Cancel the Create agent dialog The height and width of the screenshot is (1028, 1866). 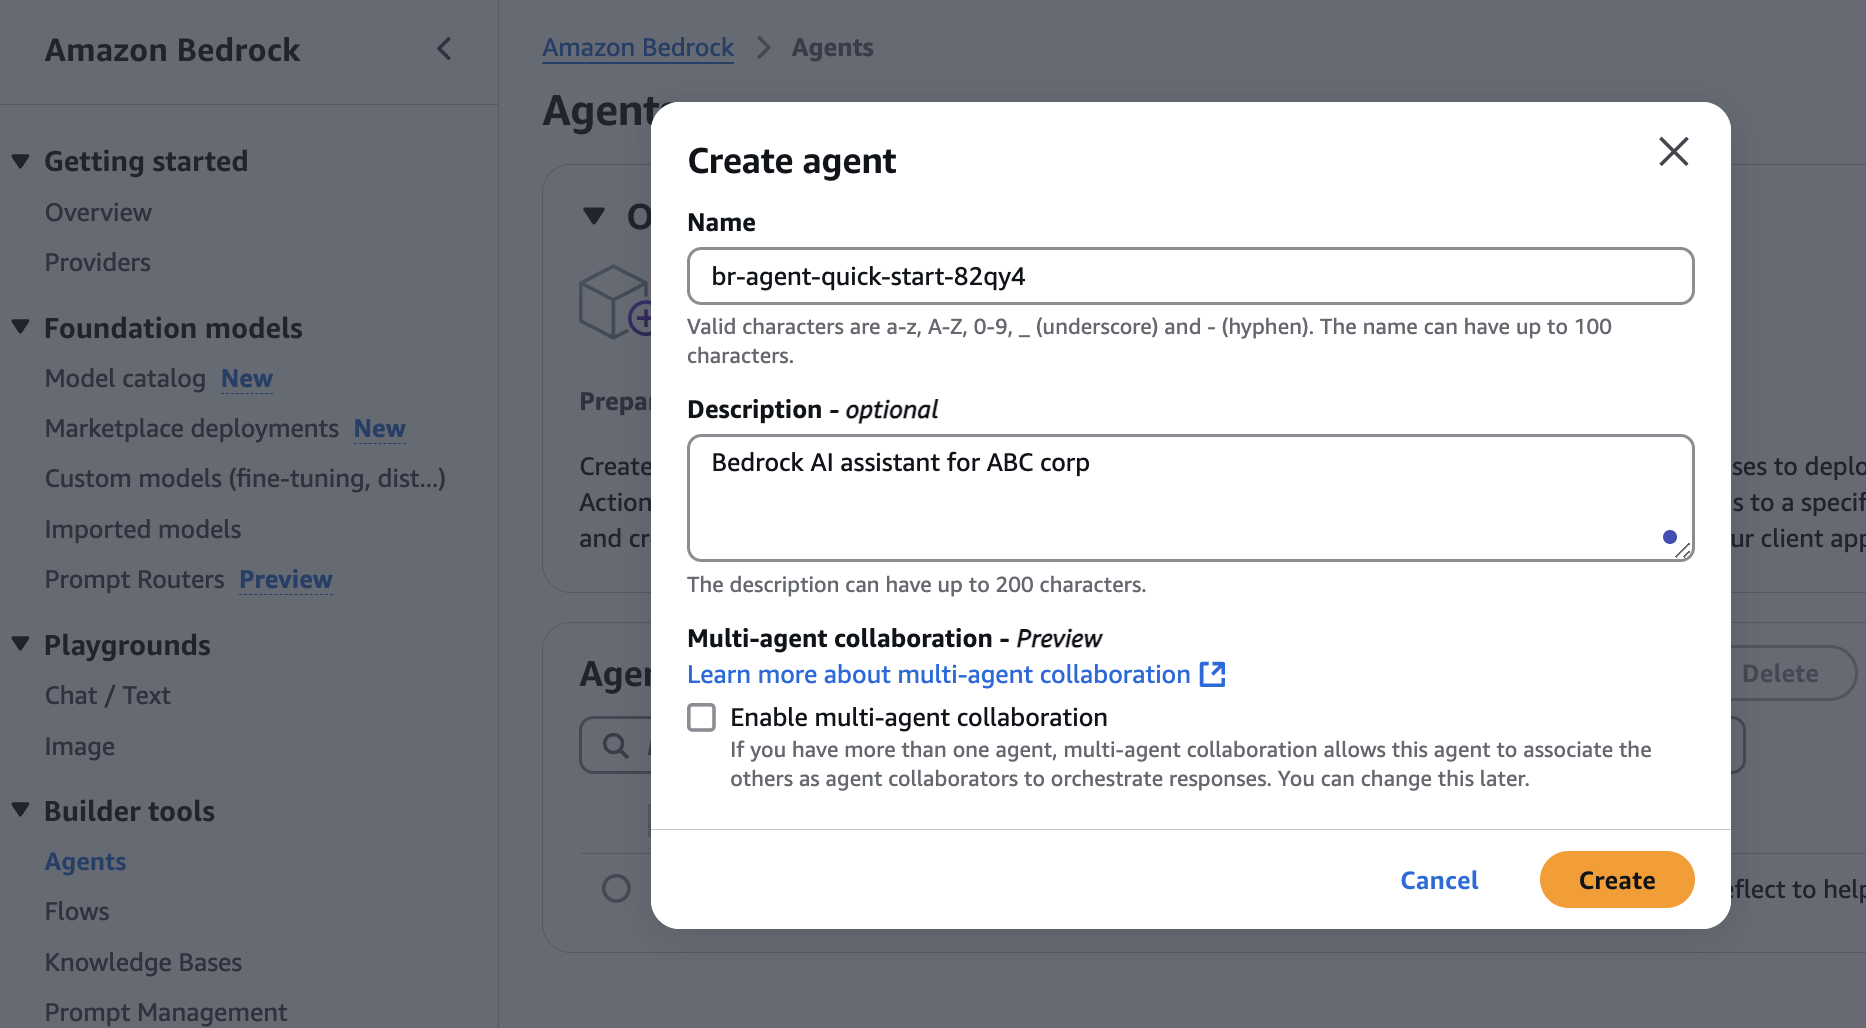[1438, 880]
